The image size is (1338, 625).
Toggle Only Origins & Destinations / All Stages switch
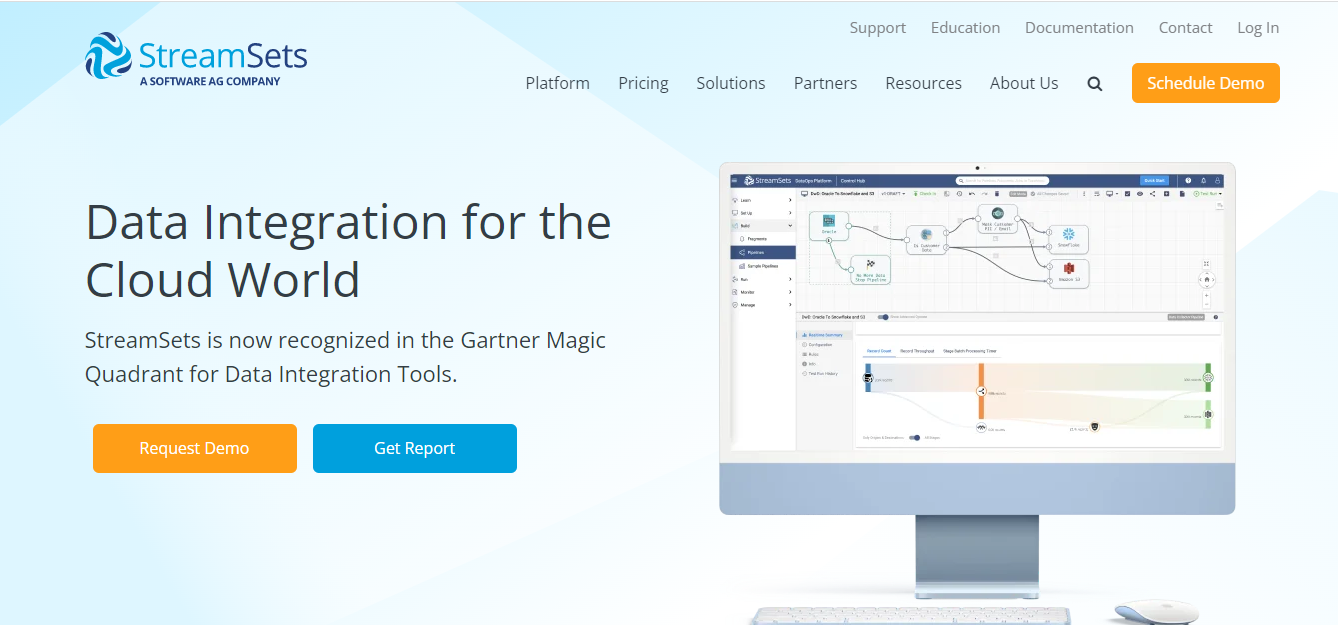click(x=914, y=437)
